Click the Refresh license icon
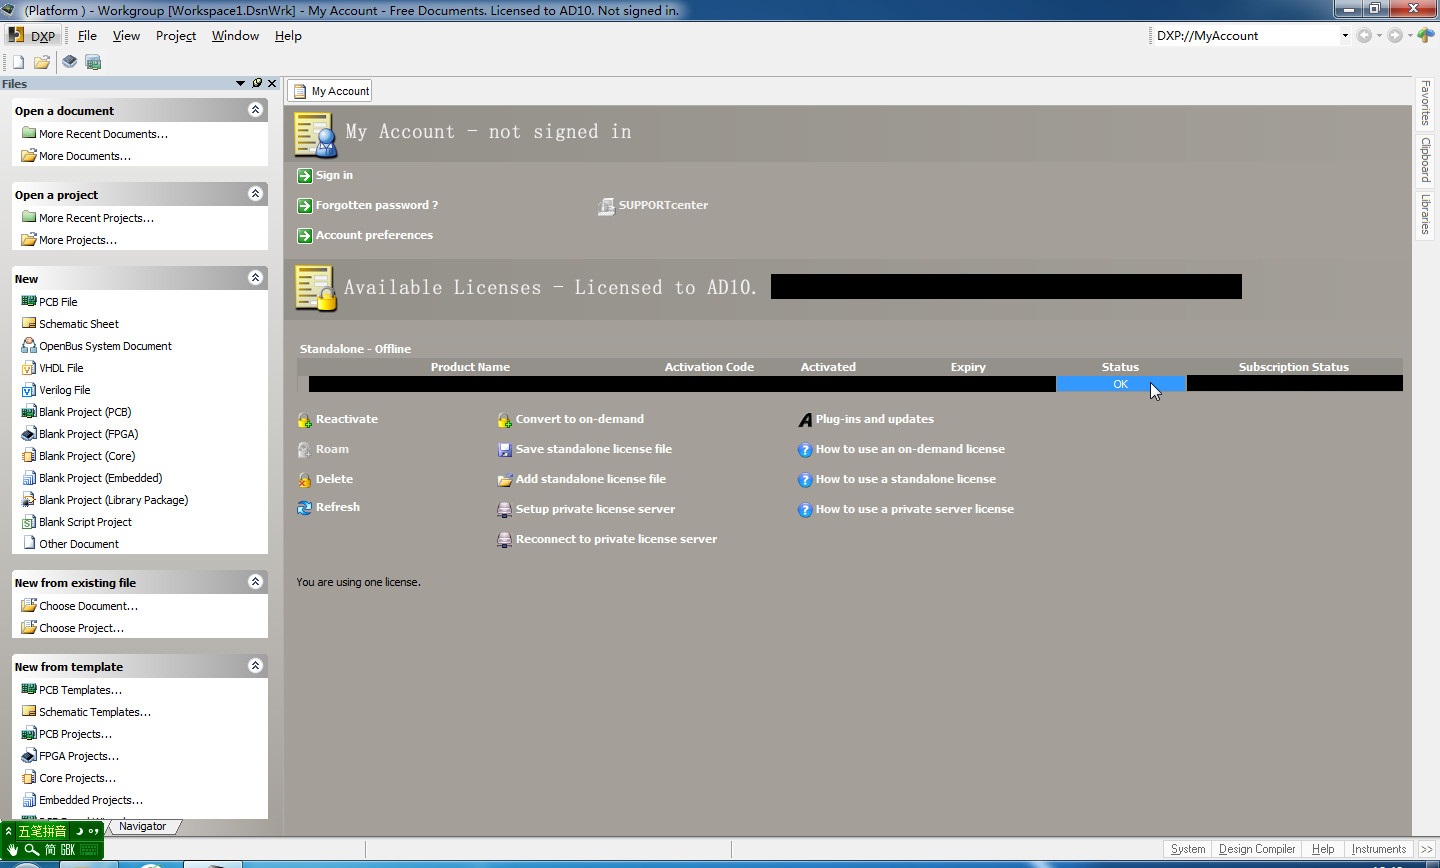The width and height of the screenshot is (1440, 868). [x=305, y=508]
